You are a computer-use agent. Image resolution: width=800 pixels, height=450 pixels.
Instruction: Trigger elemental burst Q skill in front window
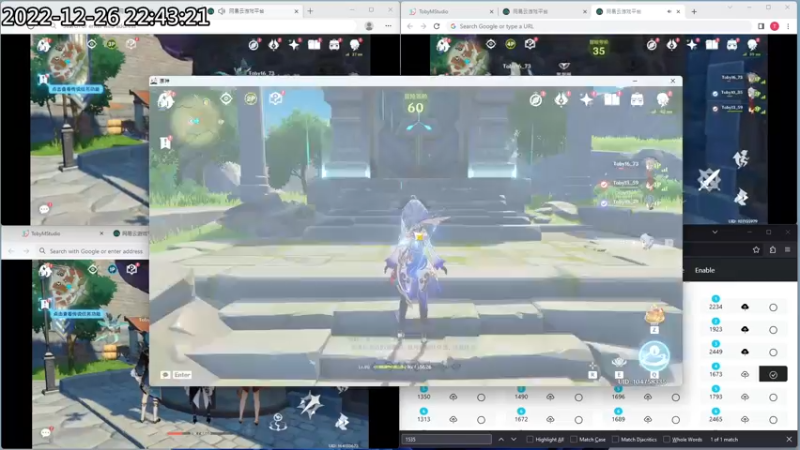coord(654,356)
